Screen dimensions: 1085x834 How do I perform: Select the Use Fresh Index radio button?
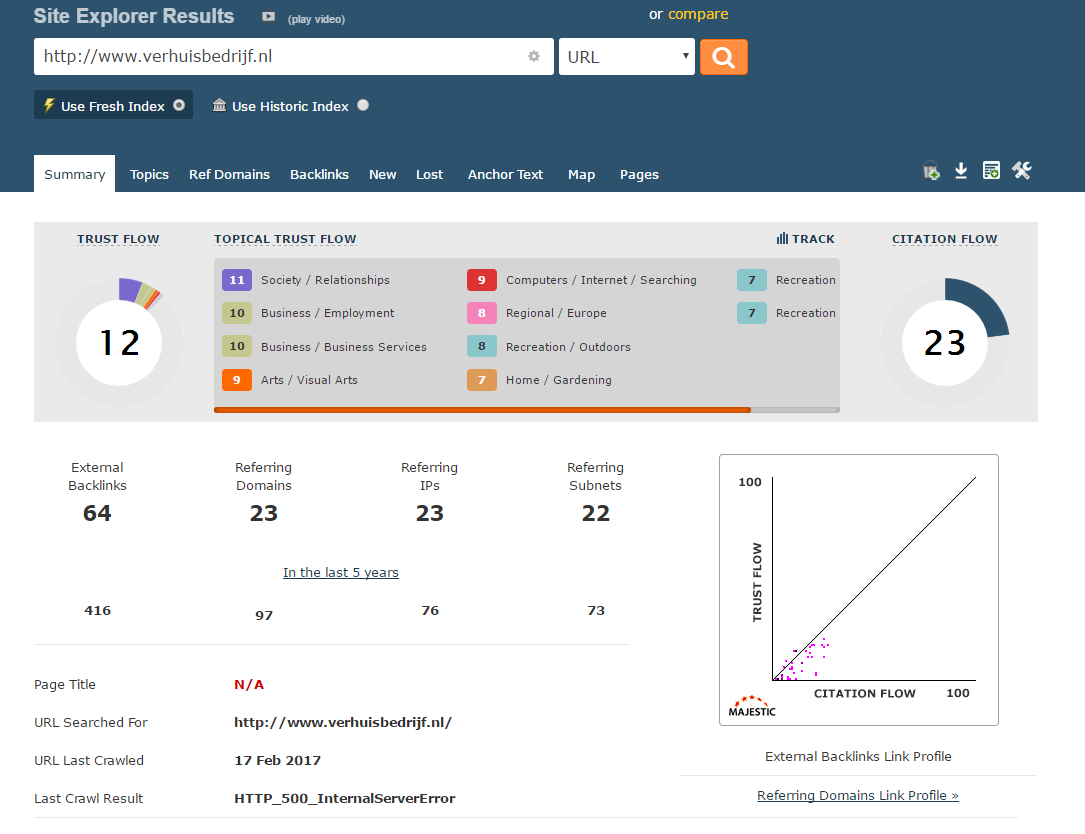click(179, 105)
